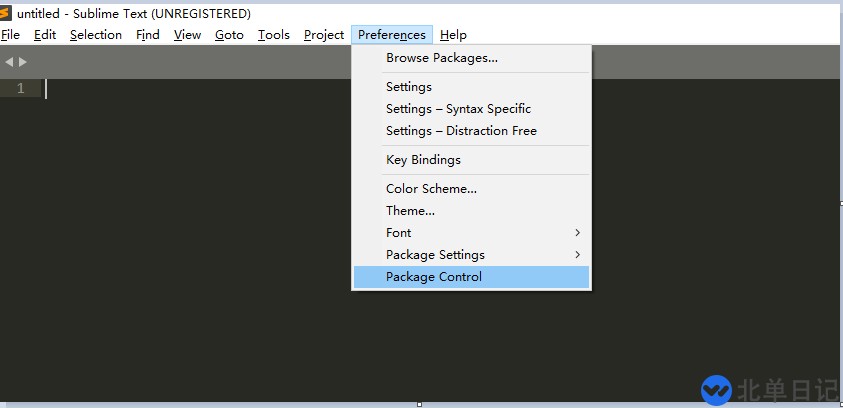Open the Edit menu
The image size is (843, 408).
[45, 35]
